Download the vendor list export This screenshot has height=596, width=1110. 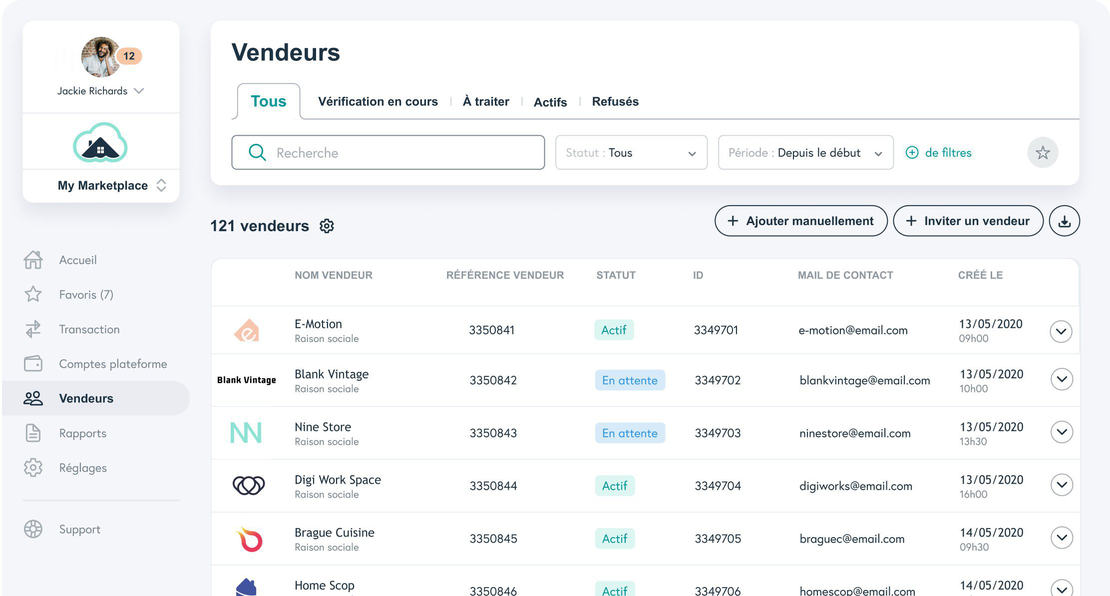[x=1064, y=221]
